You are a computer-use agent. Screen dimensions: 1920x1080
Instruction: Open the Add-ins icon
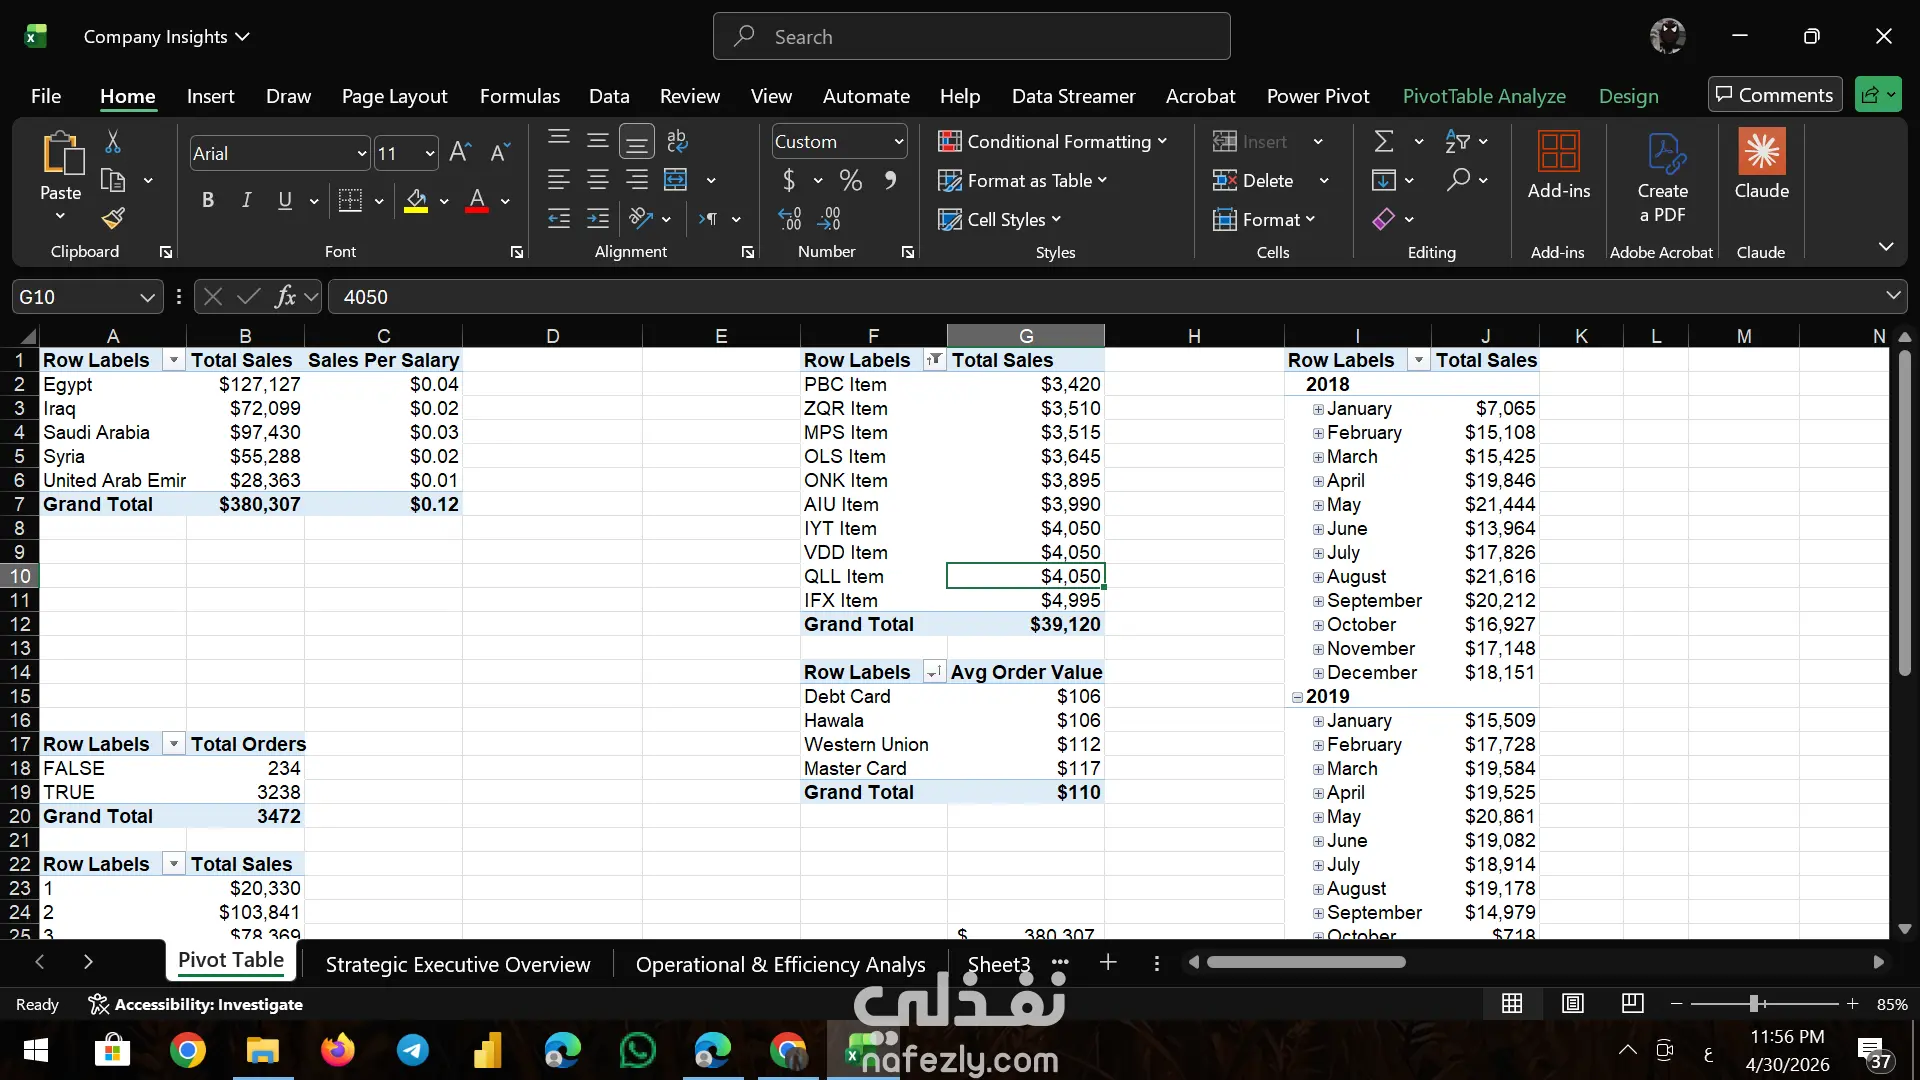1558,153
